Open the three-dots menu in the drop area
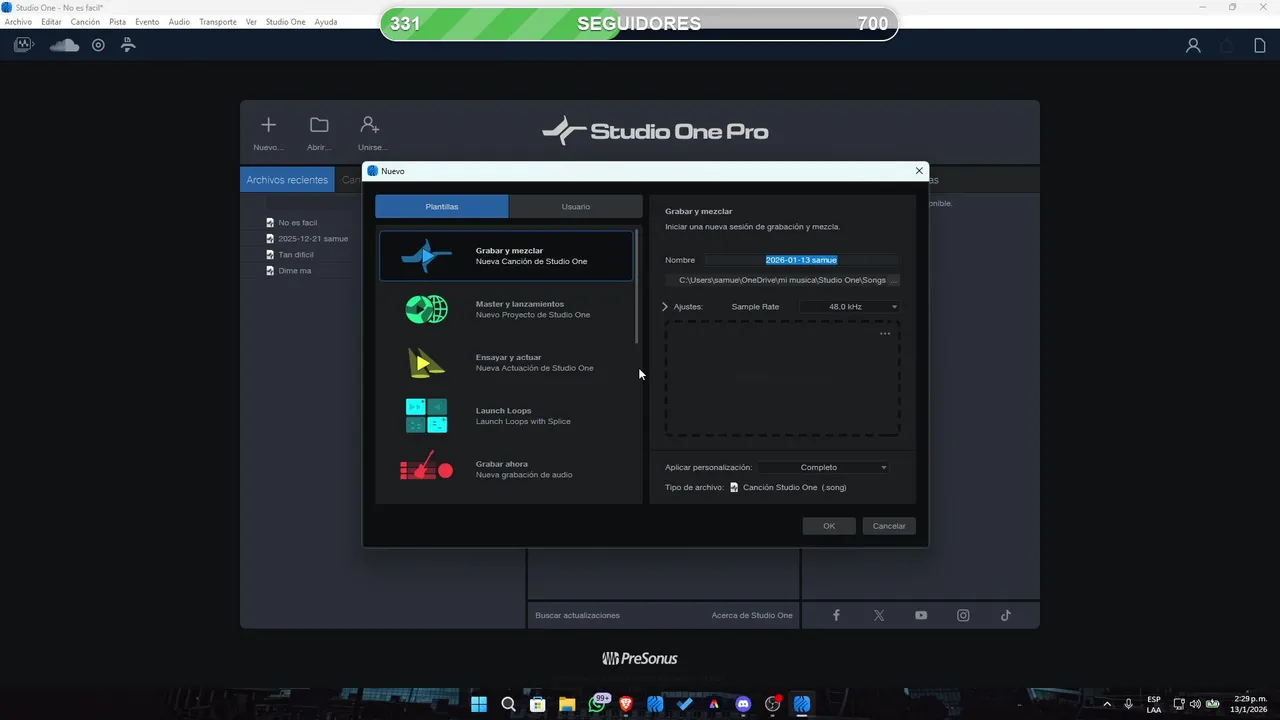Screen dimensions: 1280x720 (x=885, y=334)
